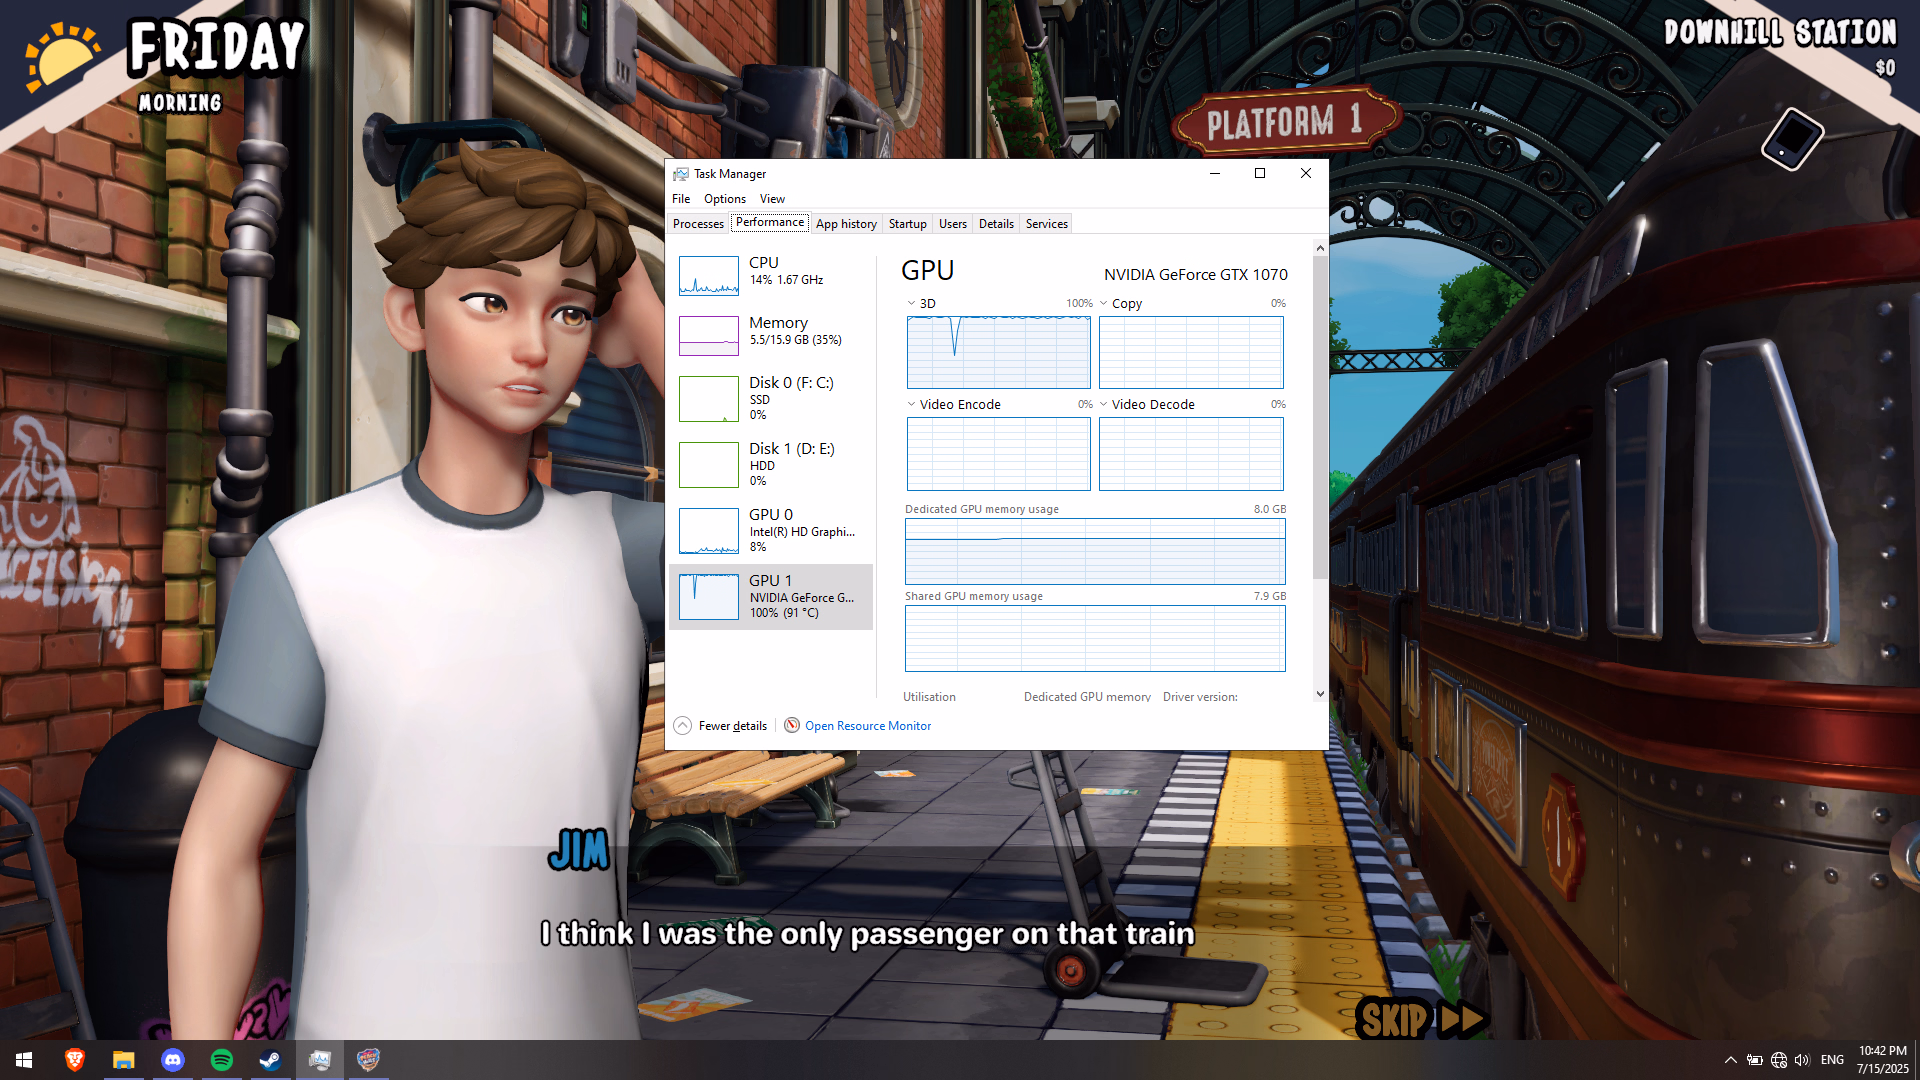Click the Open Resource Monitor link
1920x1080 pixels.
[x=867, y=725]
